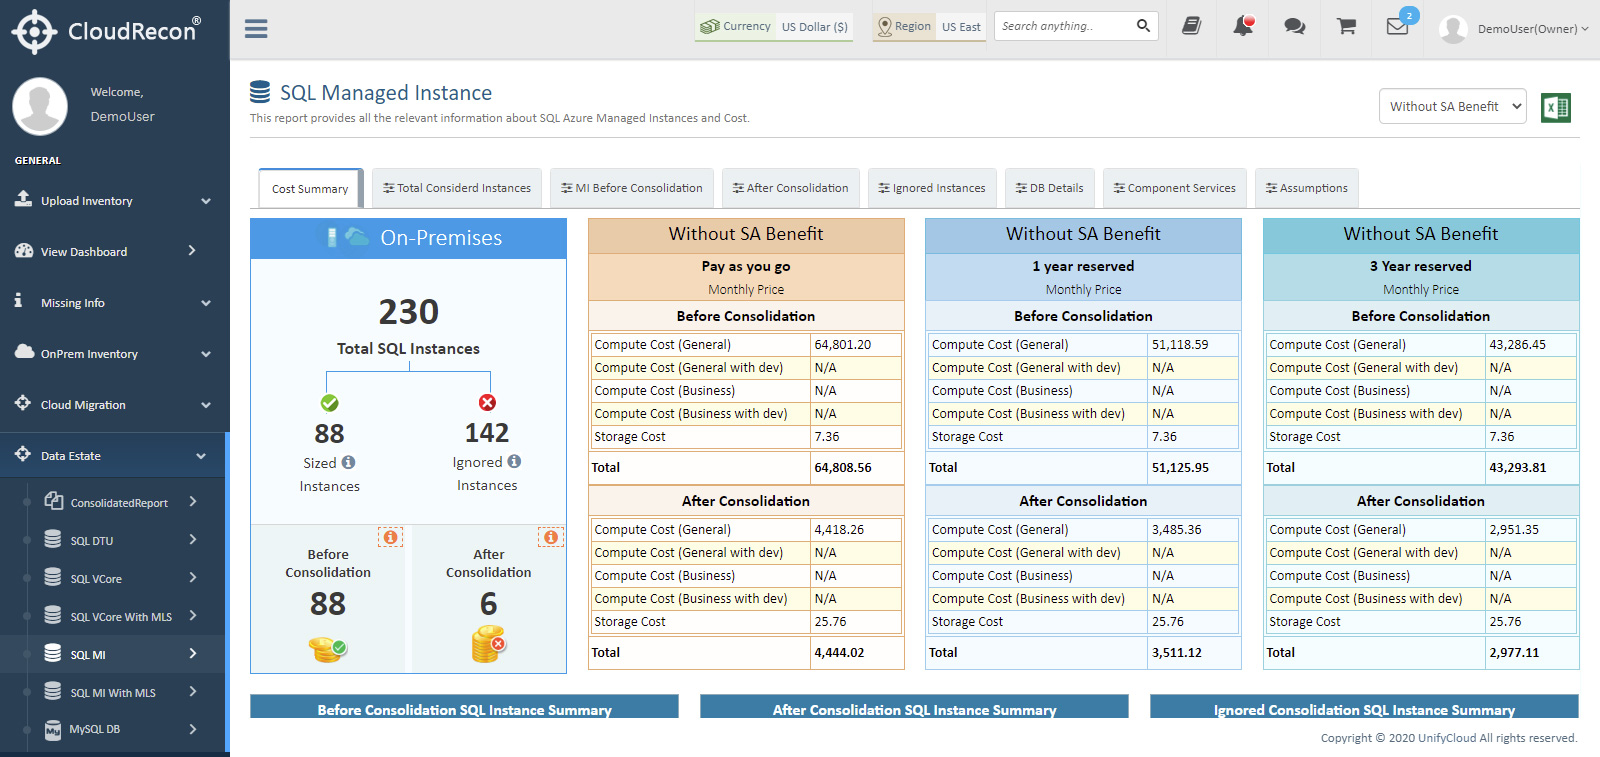Click the 230 Total SQL Instances number
The width and height of the screenshot is (1600, 757).
pyautogui.click(x=408, y=312)
